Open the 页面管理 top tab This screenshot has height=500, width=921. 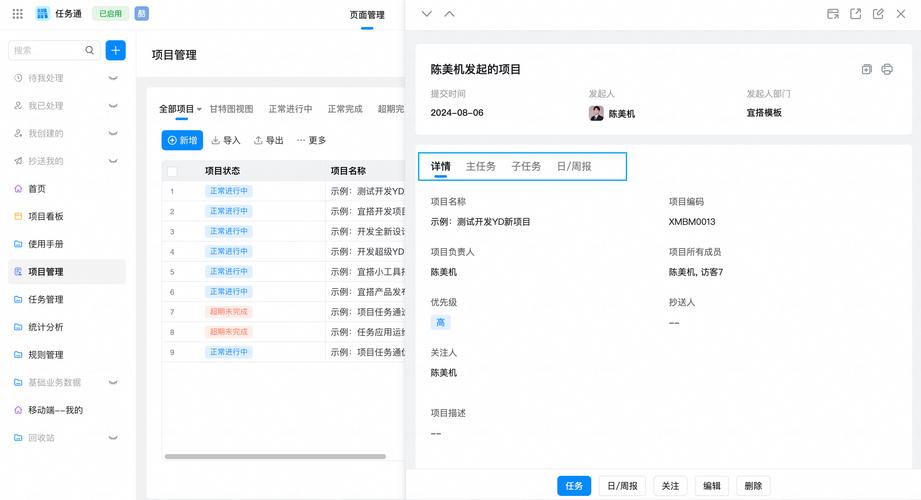click(367, 15)
